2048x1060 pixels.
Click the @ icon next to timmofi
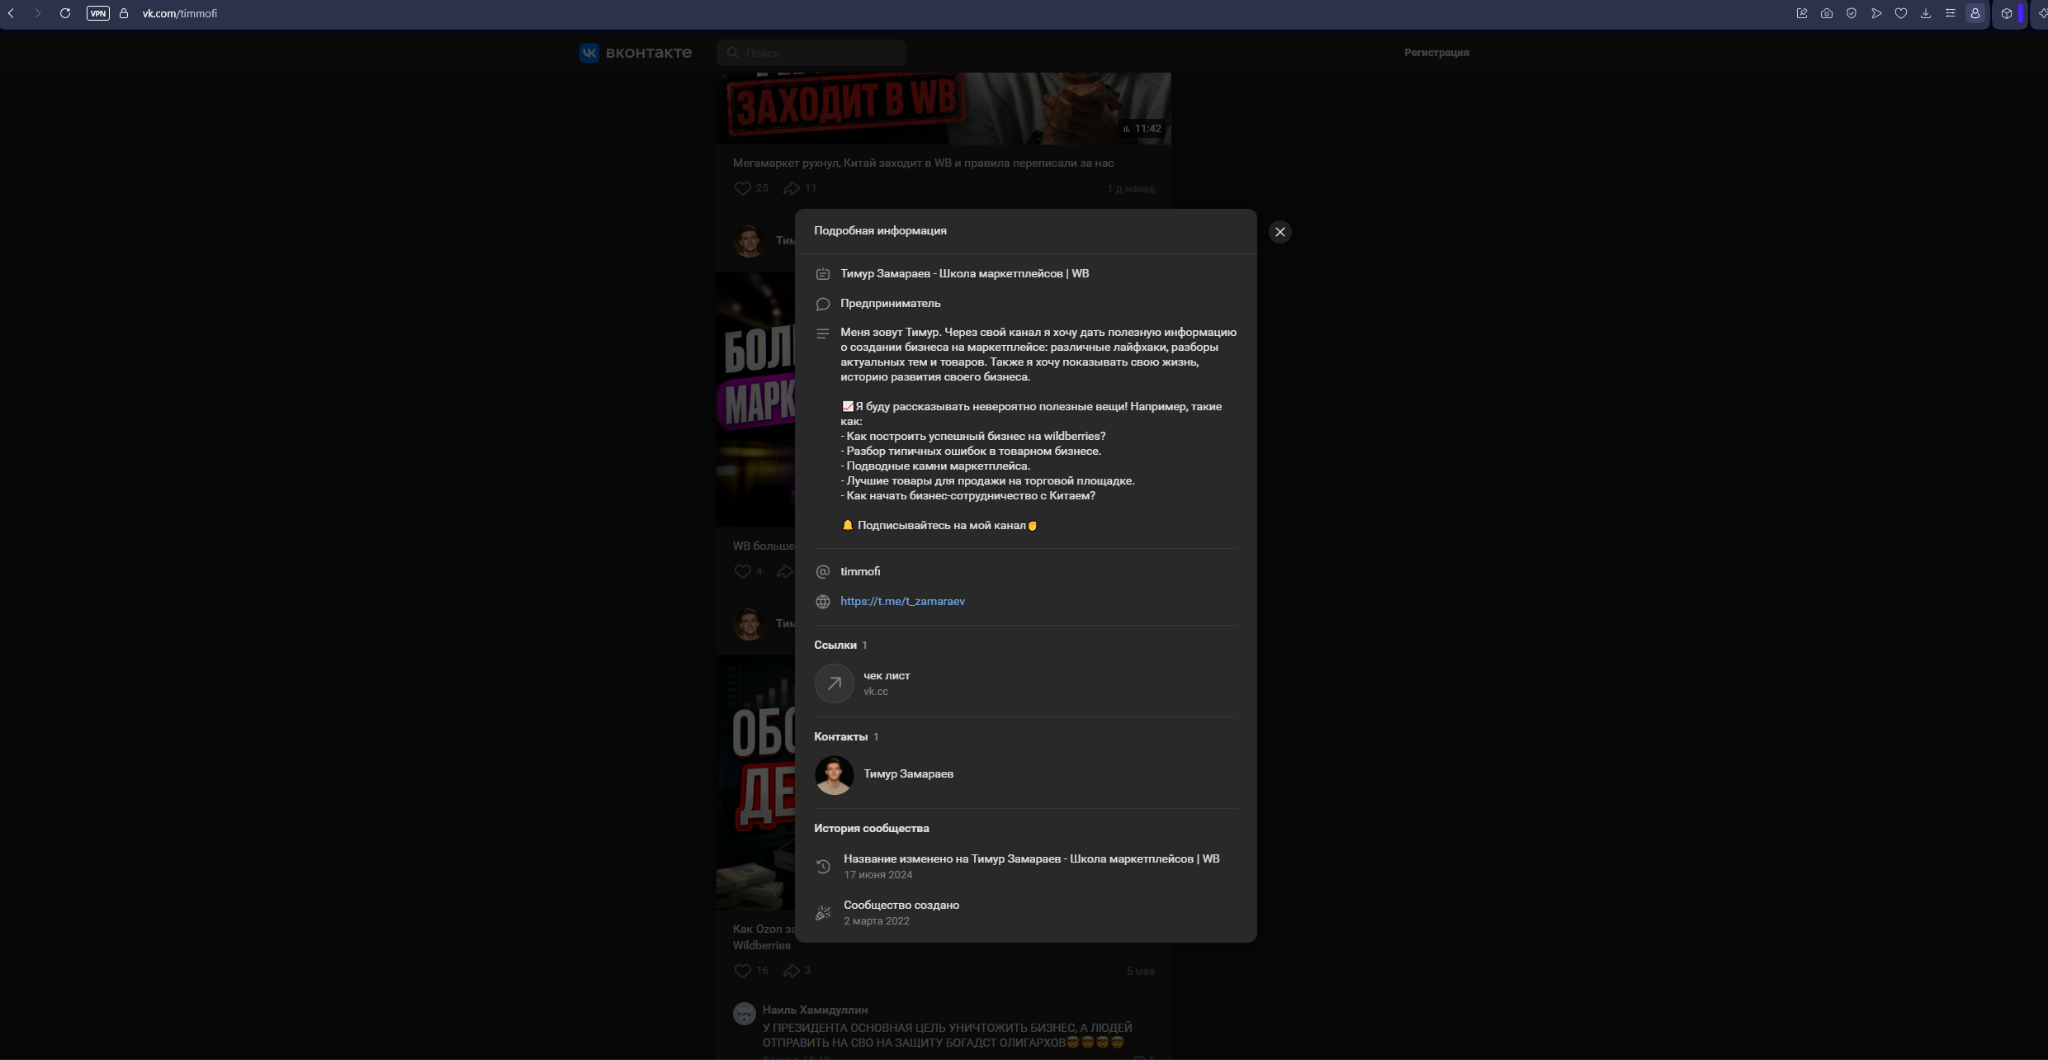823,572
